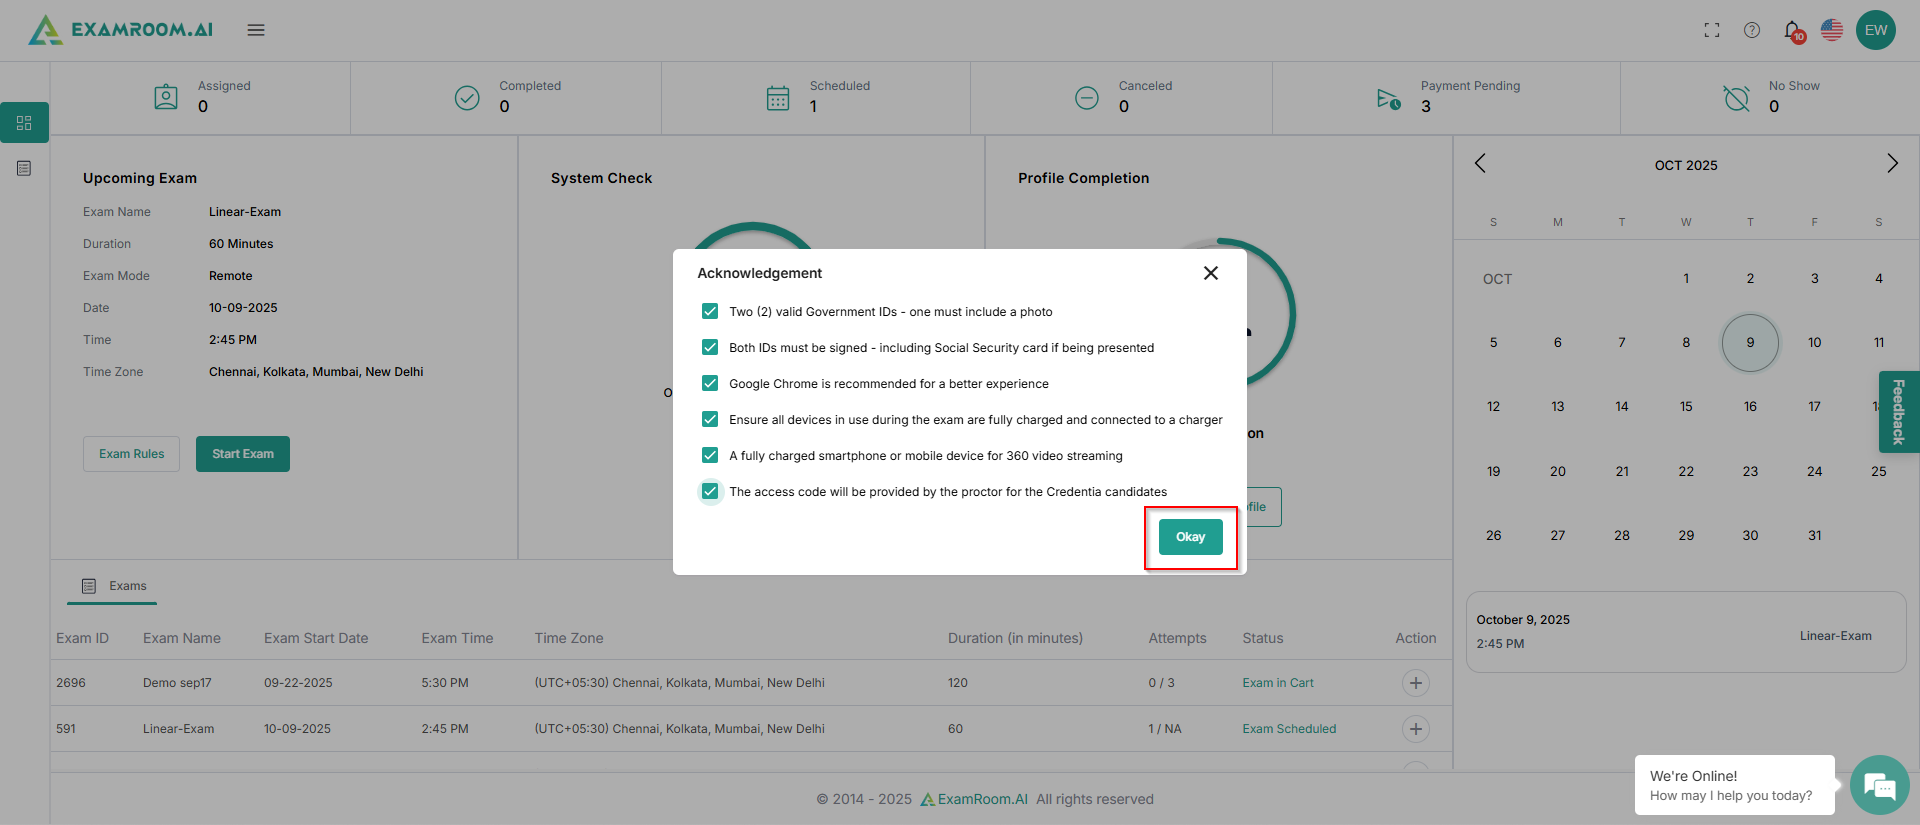Open the notifications bell
The width and height of the screenshot is (1920, 825).
[1793, 31]
